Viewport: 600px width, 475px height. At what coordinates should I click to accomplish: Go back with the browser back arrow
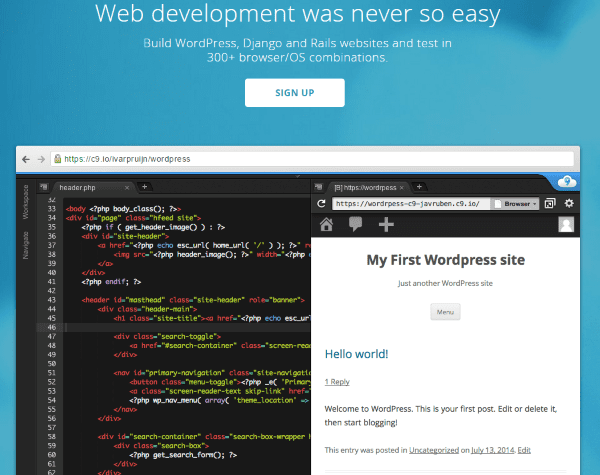pyautogui.click(x=26, y=159)
